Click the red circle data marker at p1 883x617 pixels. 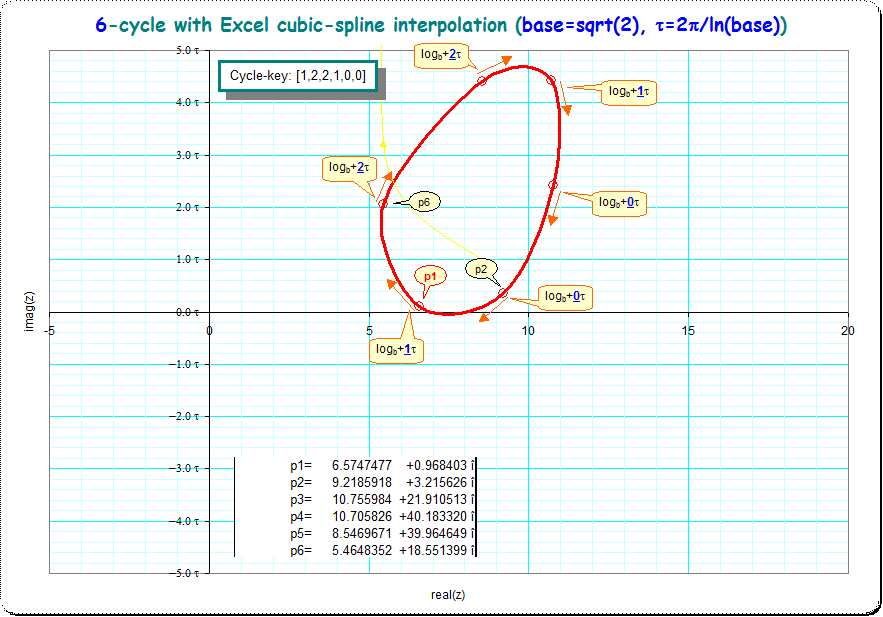418,306
